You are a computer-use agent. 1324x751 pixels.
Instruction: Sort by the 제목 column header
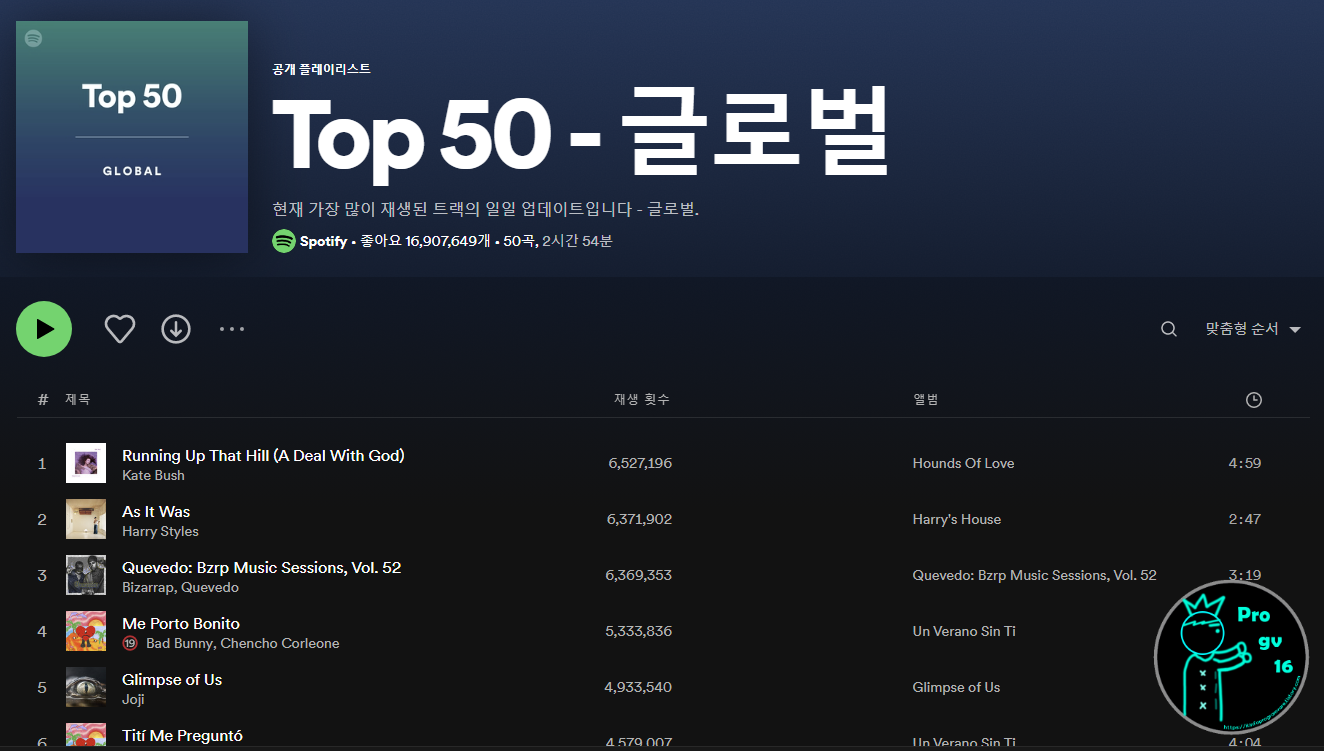click(78, 399)
